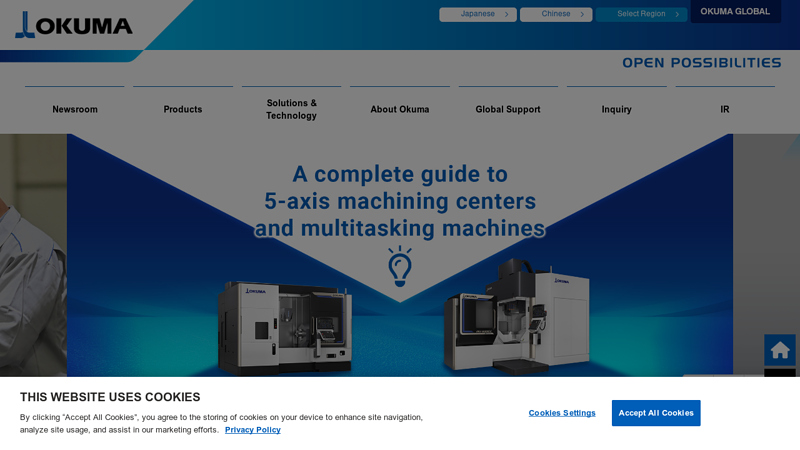Click the OPEN POSSIBILITIES slogan text
Screen dimensions: 800x450
tap(702, 63)
